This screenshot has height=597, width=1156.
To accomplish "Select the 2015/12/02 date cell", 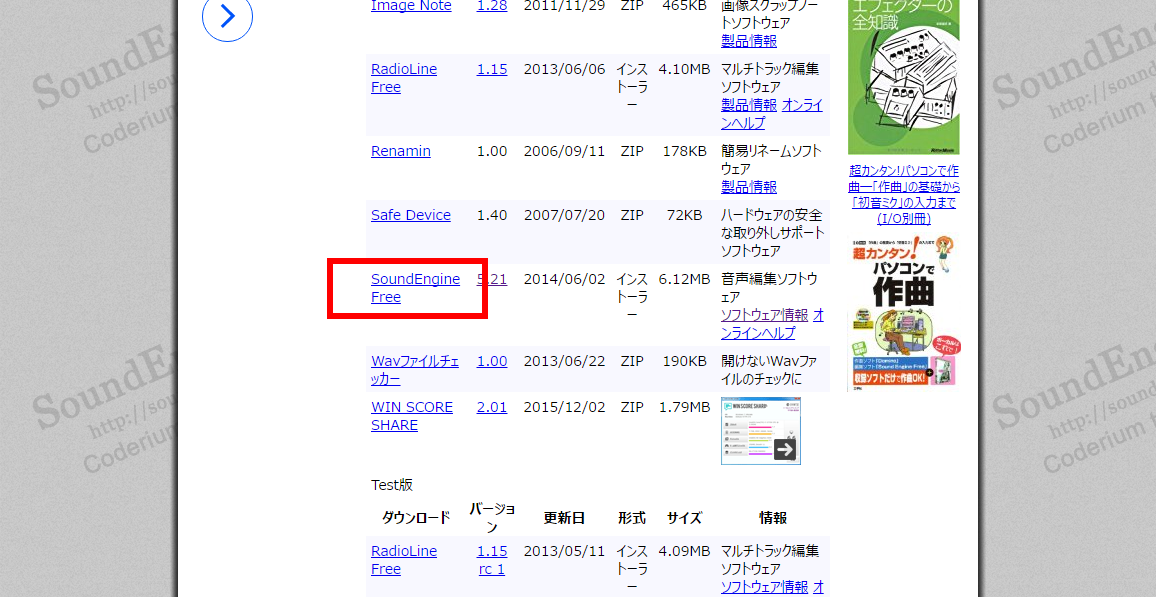I will click(564, 408).
